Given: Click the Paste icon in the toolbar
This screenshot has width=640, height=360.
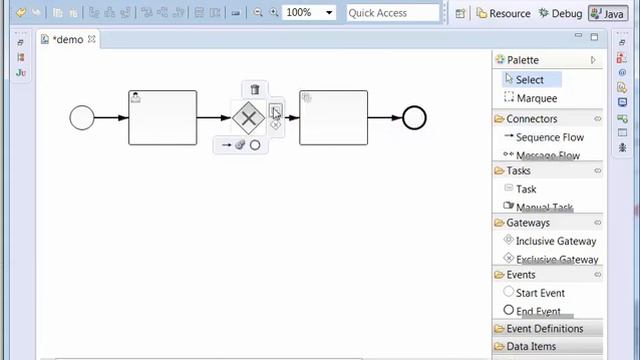Looking at the screenshot, I should (x=73, y=13).
